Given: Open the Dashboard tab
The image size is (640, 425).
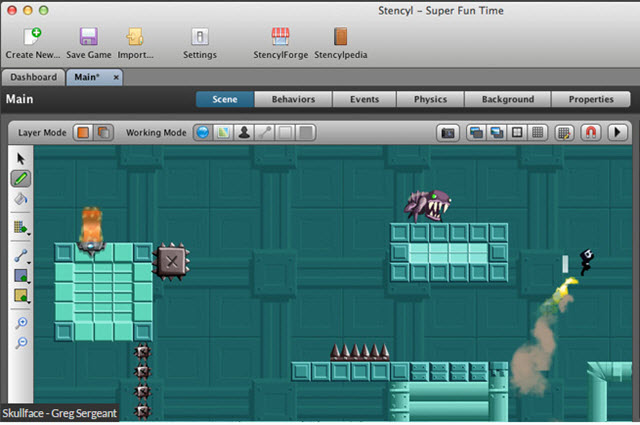Looking at the screenshot, I should [33, 77].
